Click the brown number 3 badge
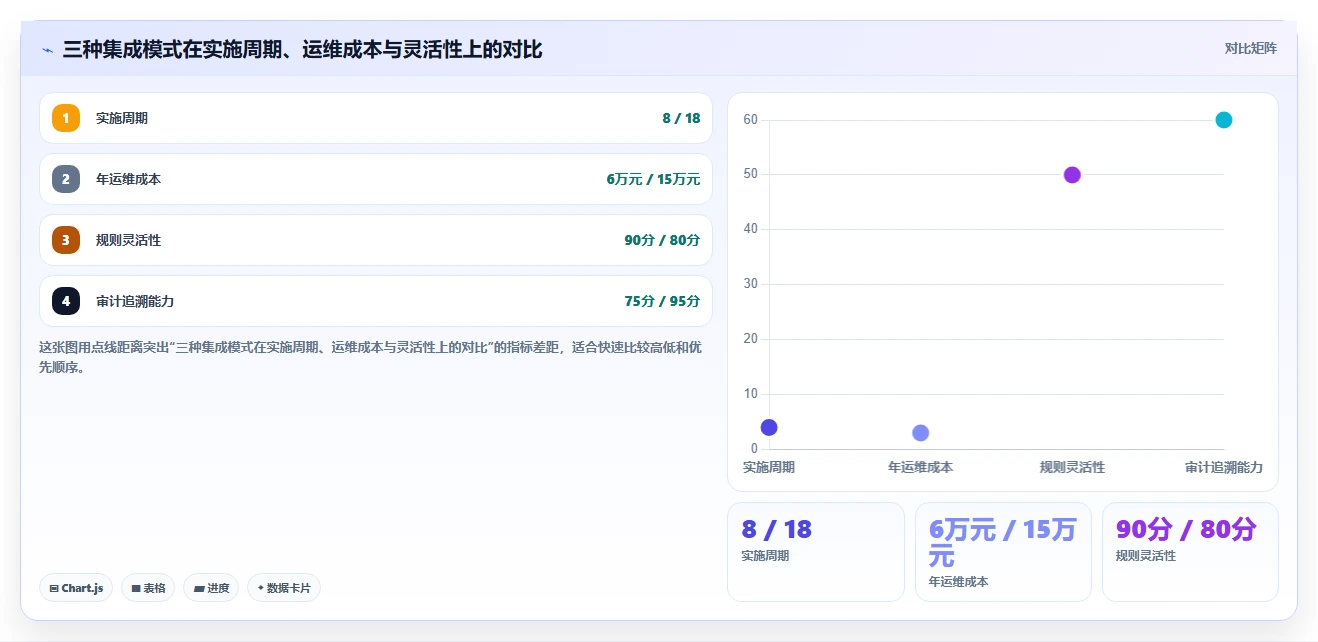The width and height of the screenshot is (1318, 642). (x=66, y=240)
